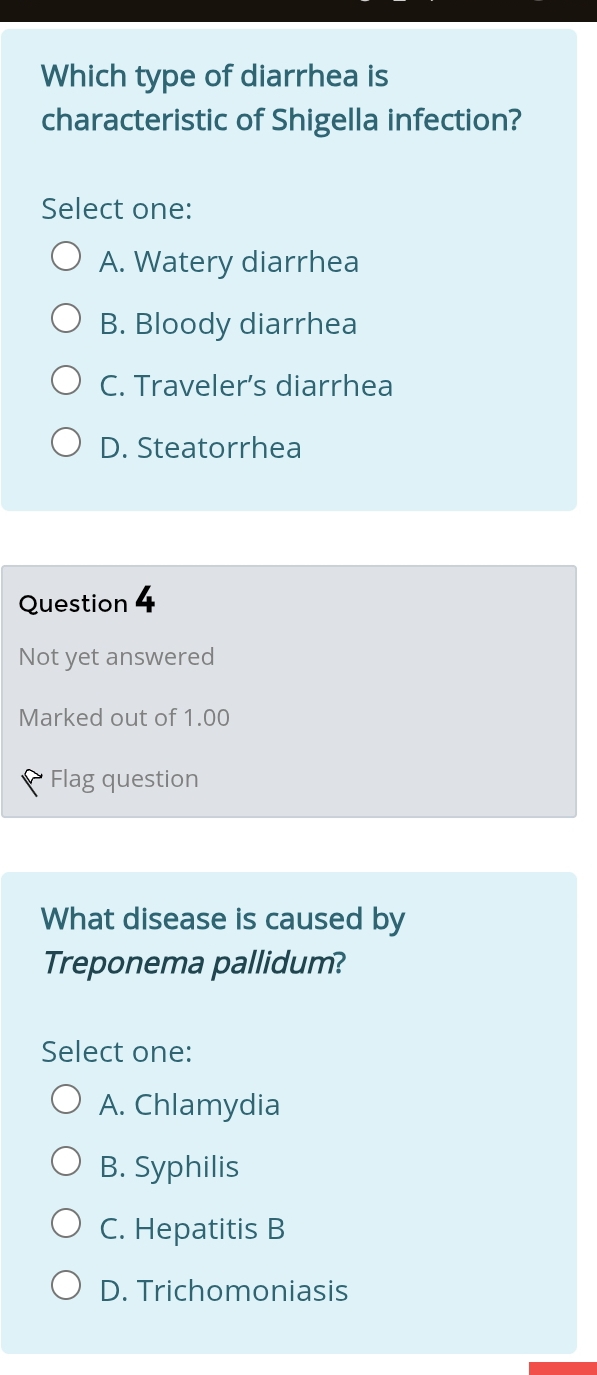Select answer A. Watery diarrhea
This screenshot has width=597, height=1375.
point(65,256)
